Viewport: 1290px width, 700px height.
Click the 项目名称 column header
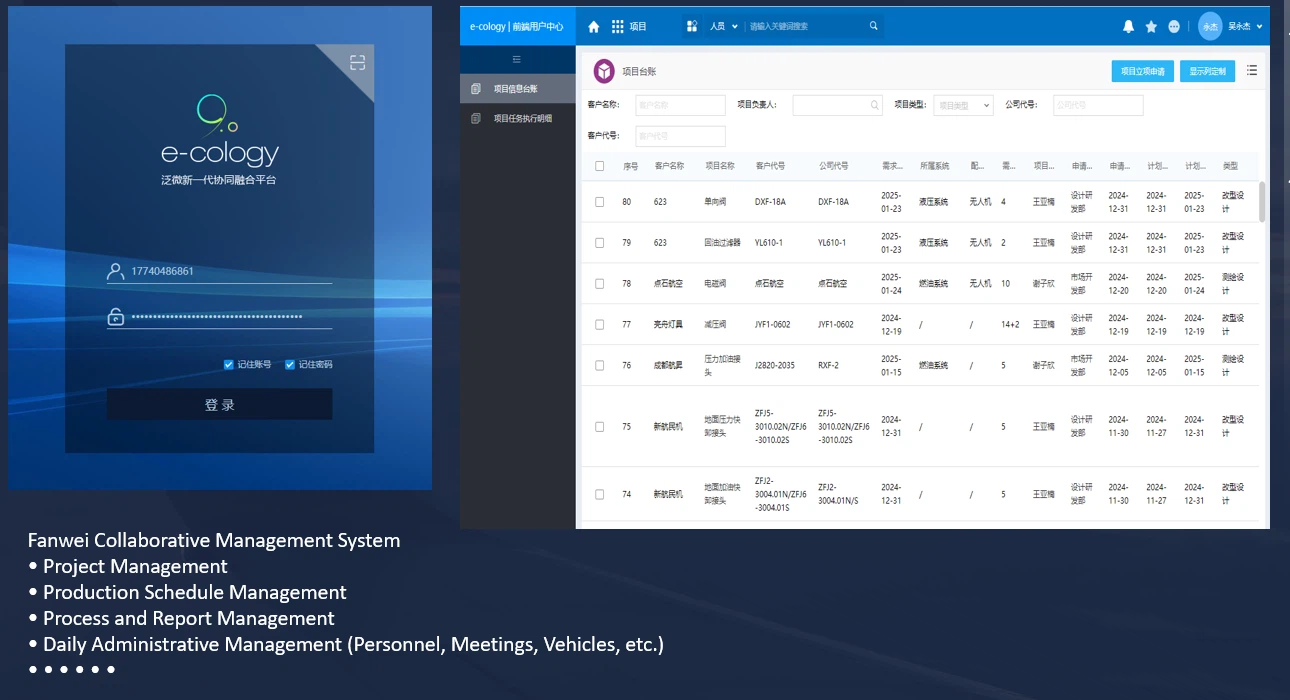pyautogui.click(x=720, y=166)
